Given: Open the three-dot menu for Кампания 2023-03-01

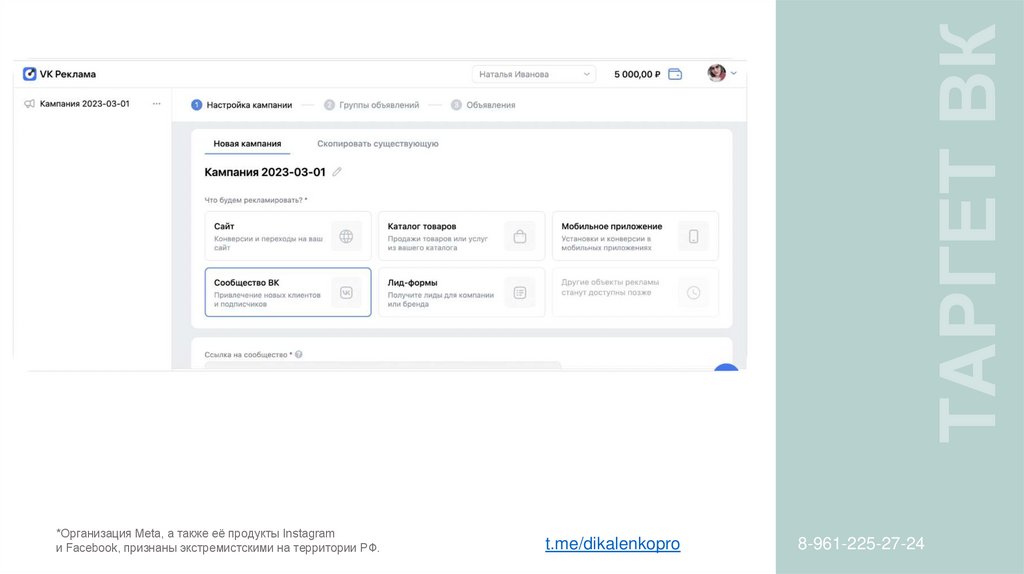Looking at the screenshot, I should click(157, 104).
